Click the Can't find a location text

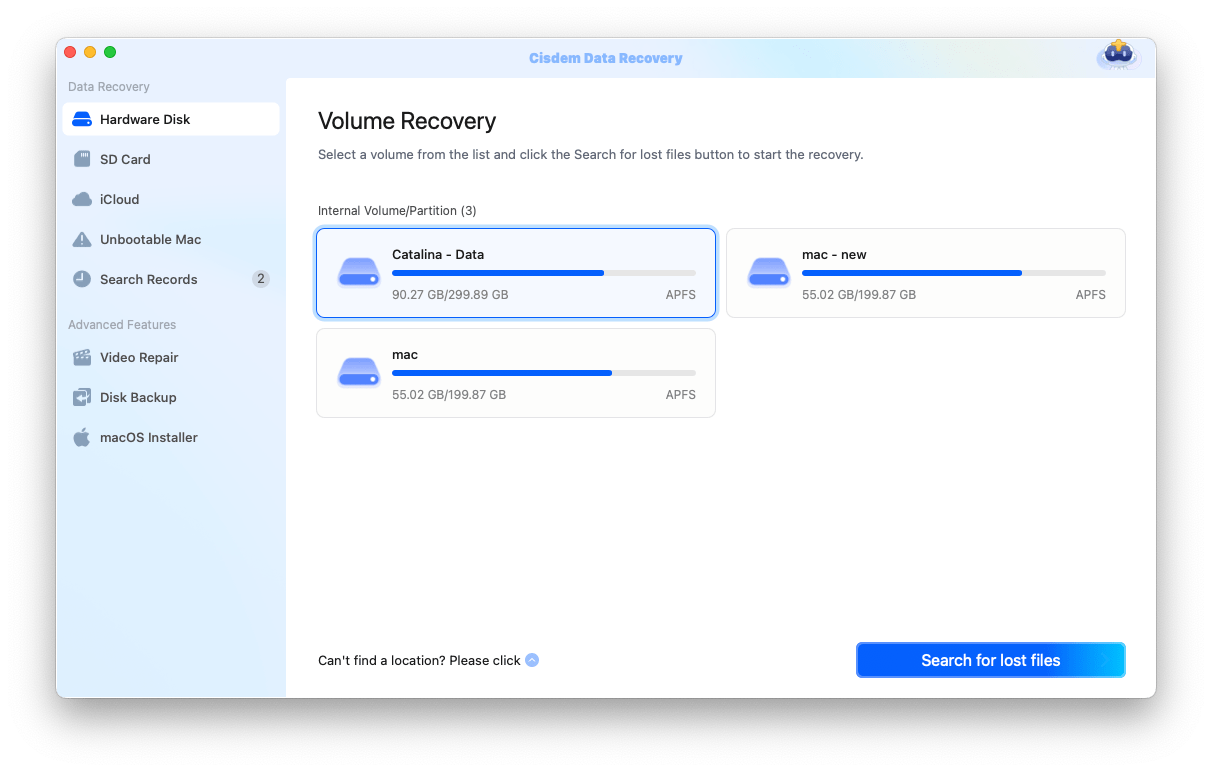click(417, 660)
